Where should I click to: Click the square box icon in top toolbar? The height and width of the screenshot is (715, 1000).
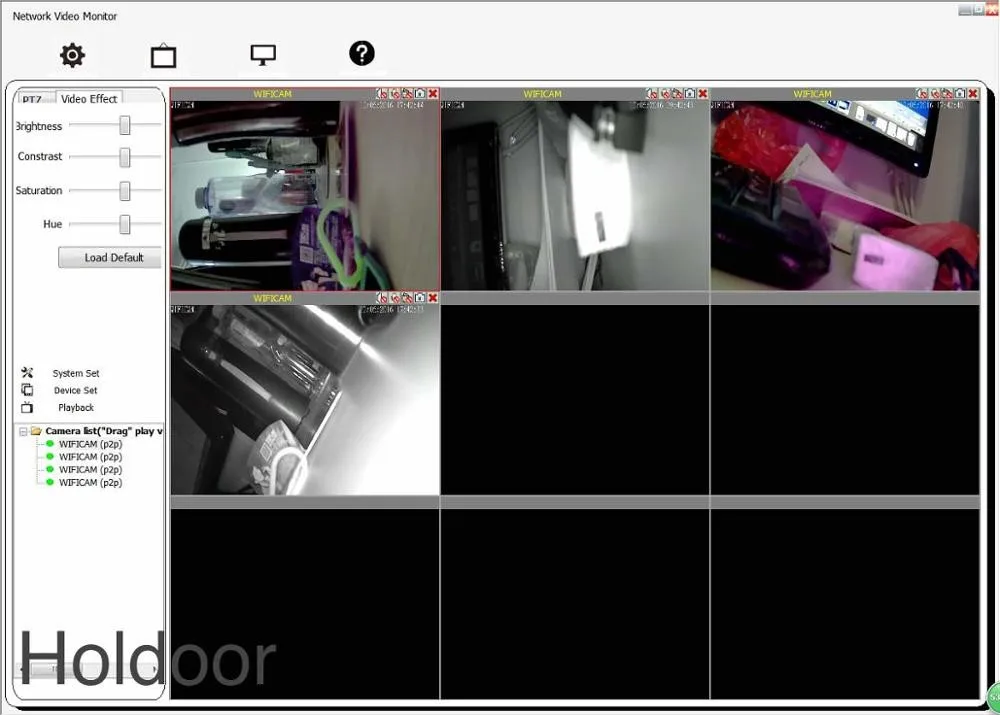click(x=163, y=55)
